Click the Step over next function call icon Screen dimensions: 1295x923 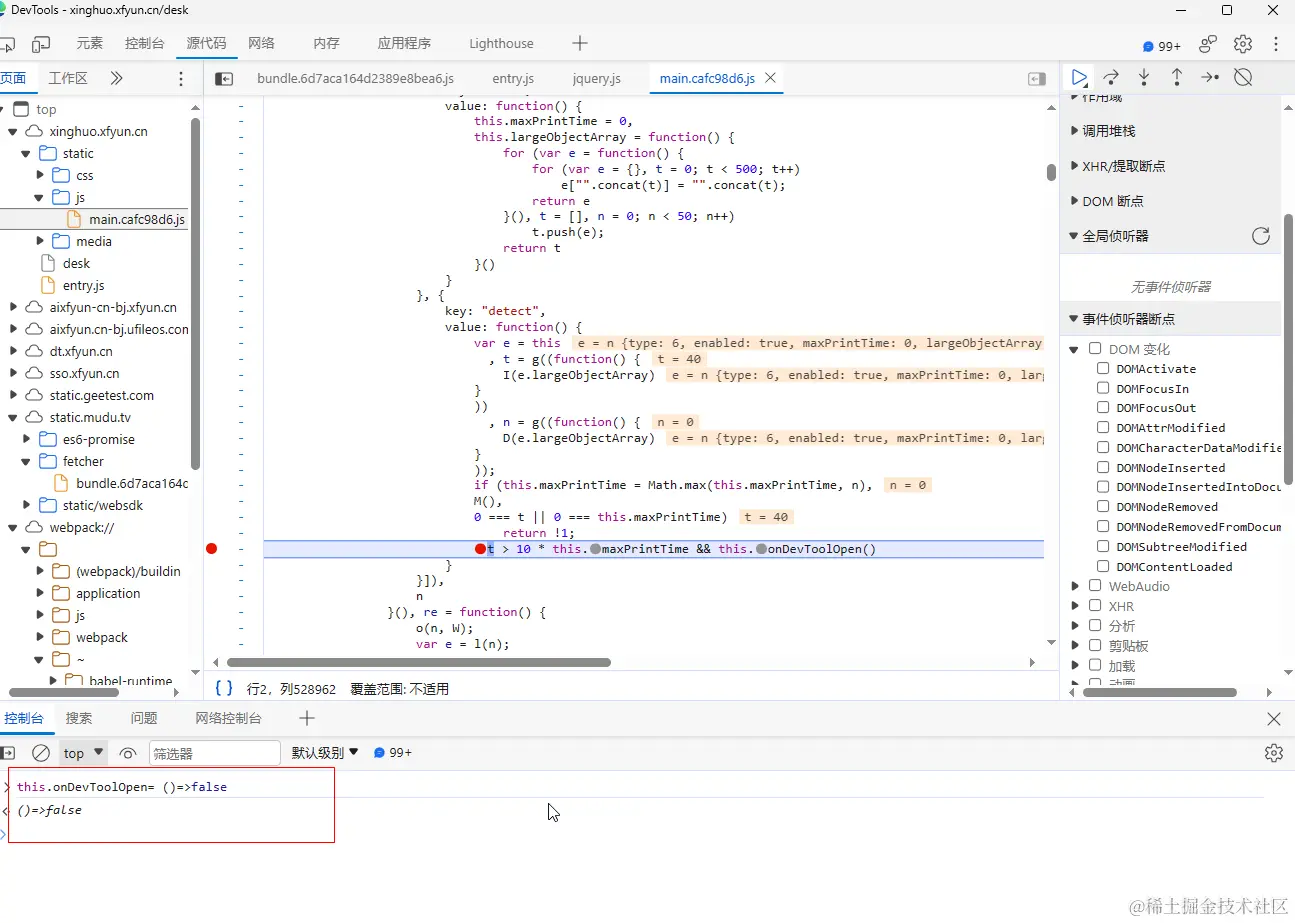[1111, 77]
